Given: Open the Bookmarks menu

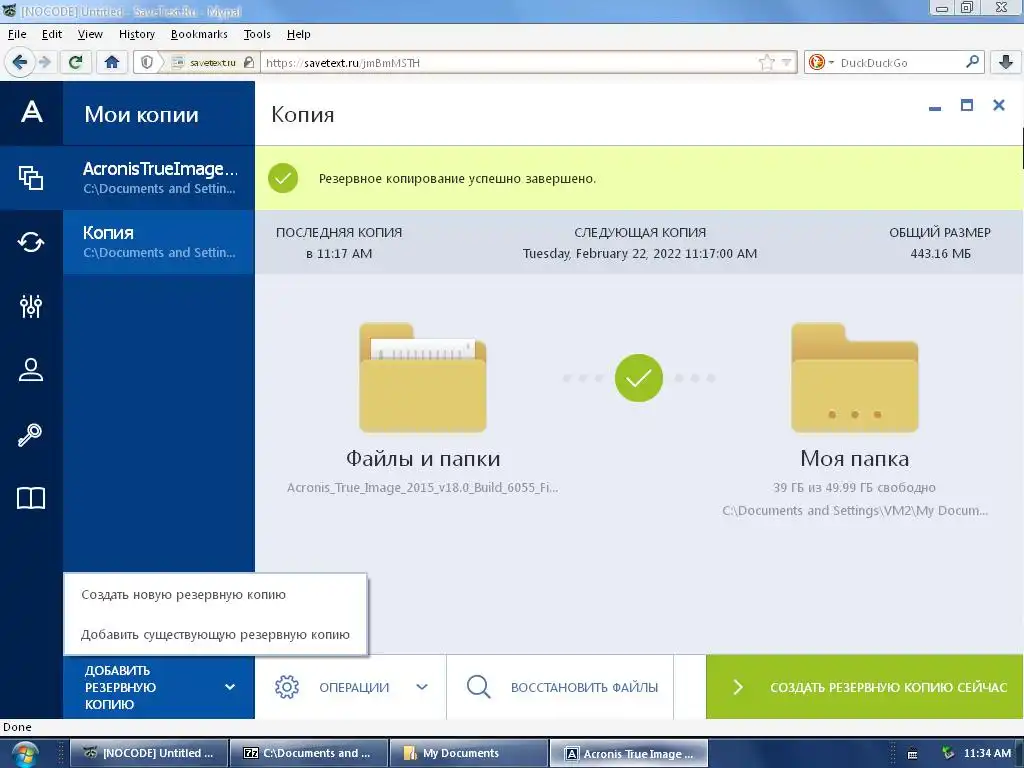Looking at the screenshot, I should click(x=199, y=34).
